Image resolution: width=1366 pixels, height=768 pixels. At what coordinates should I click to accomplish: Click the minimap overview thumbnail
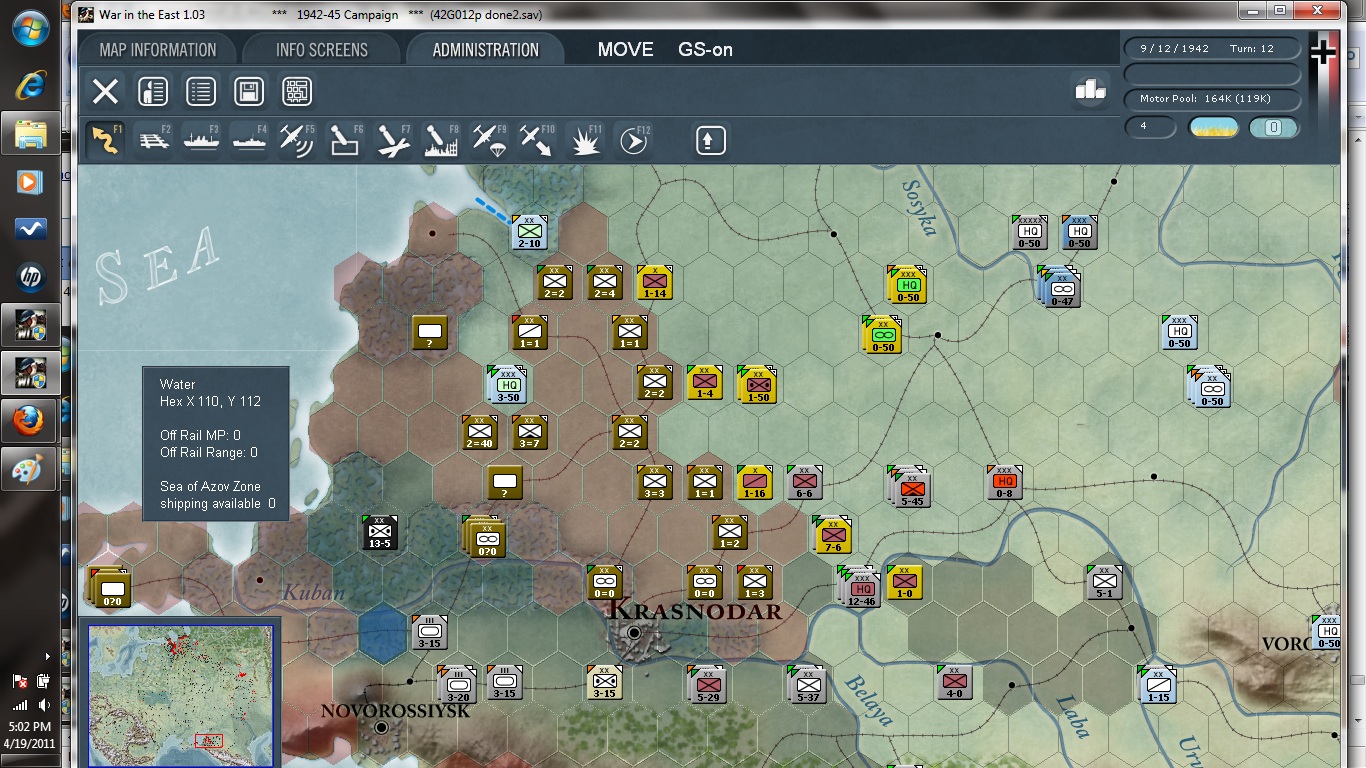(x=181, y=695)
